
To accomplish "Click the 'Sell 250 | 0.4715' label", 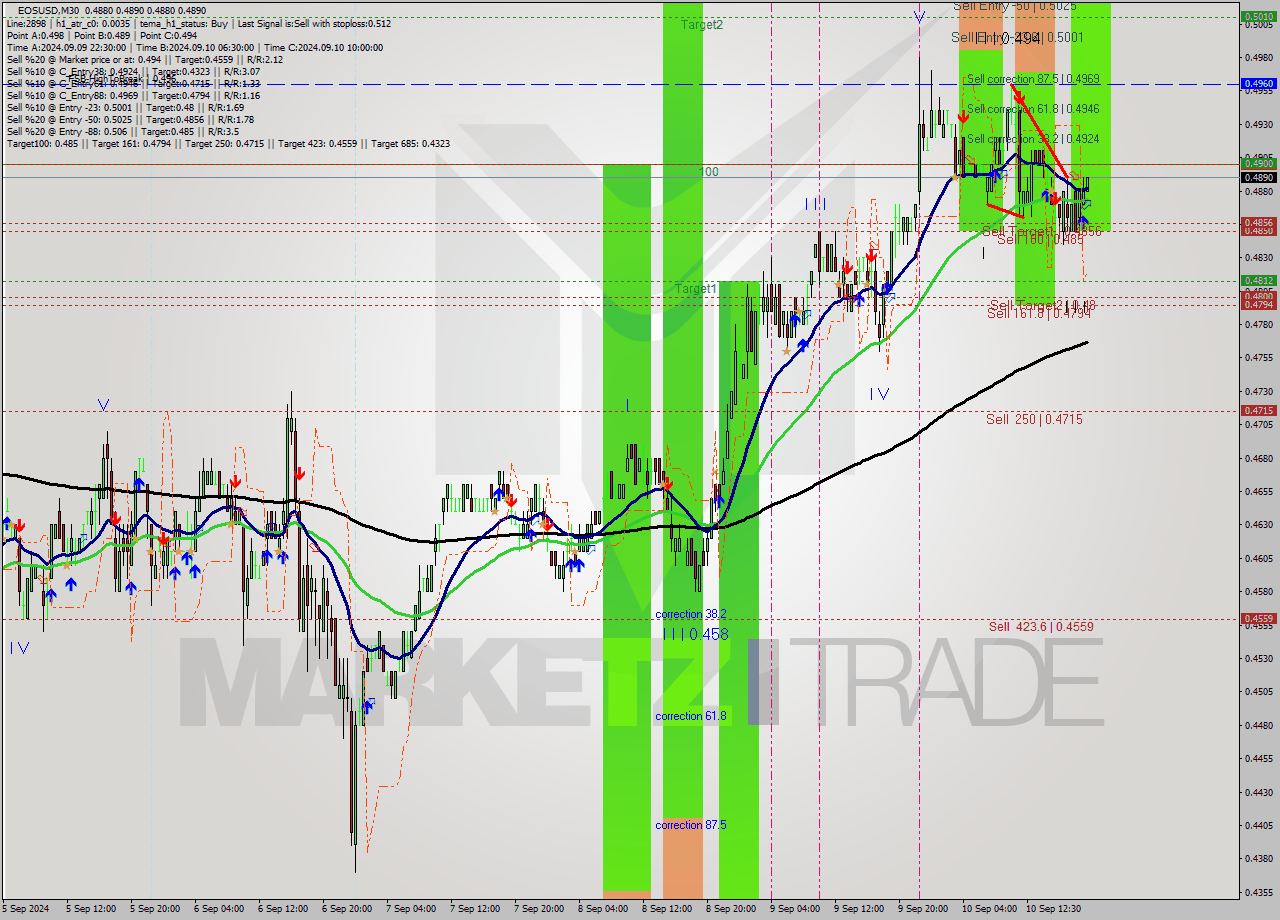I will (1034, 419).
